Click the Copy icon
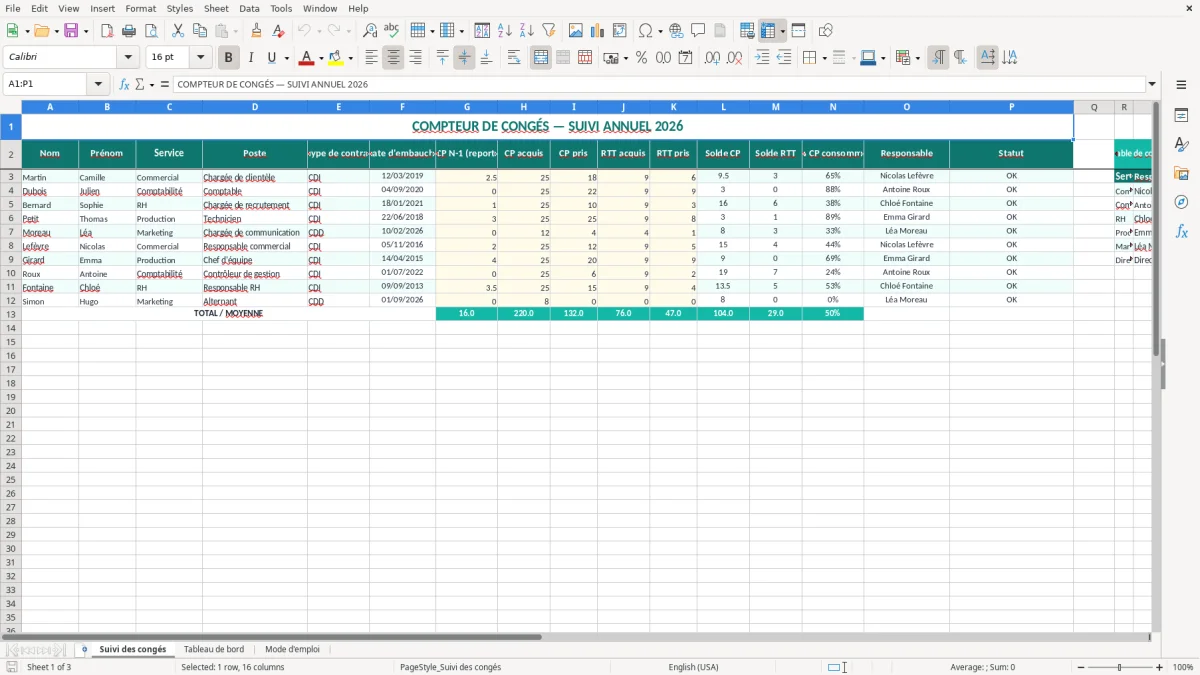 [x=199, y=31]
